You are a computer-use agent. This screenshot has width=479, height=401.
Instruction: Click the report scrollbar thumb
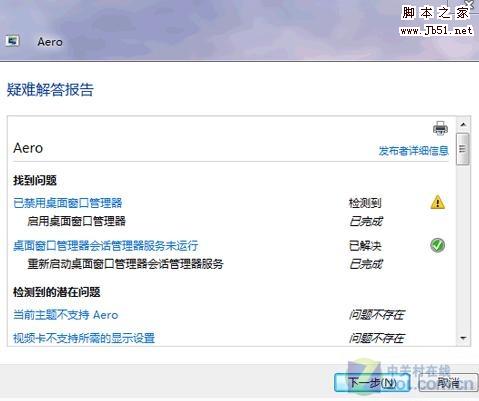point(463,149)
